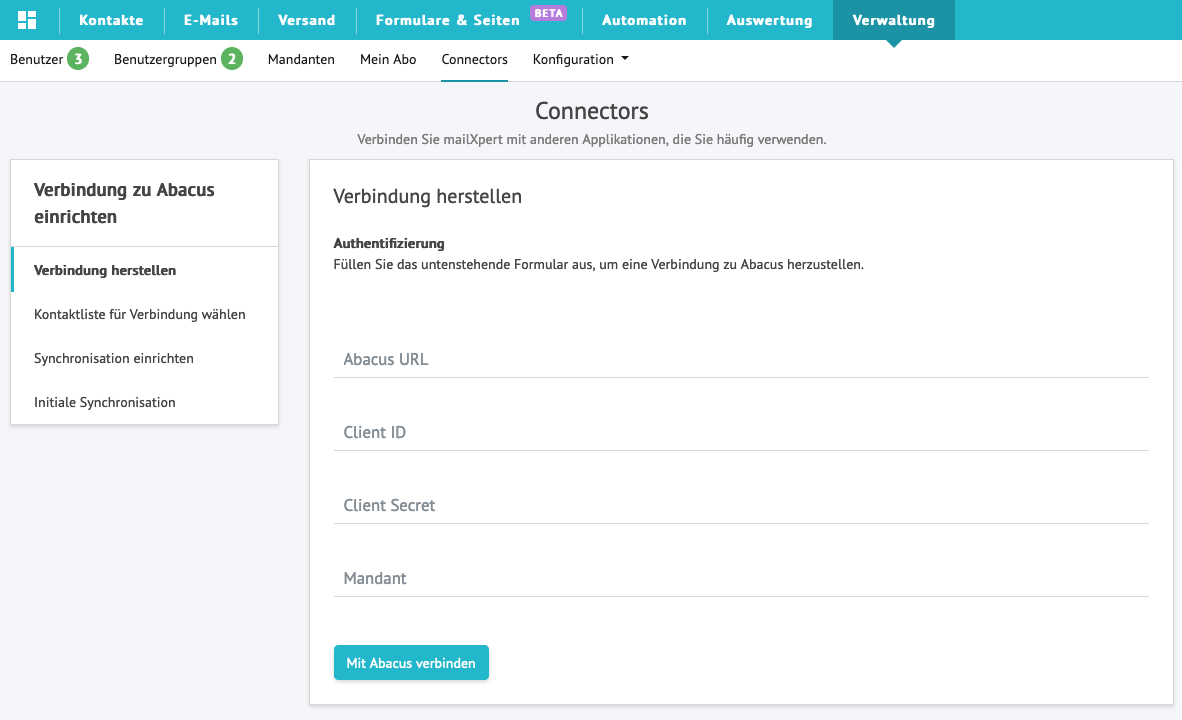Viewport: 1182px width, 720px height.
Task: Click the Mit Abacus verbinden button
Action: (411, 663)
